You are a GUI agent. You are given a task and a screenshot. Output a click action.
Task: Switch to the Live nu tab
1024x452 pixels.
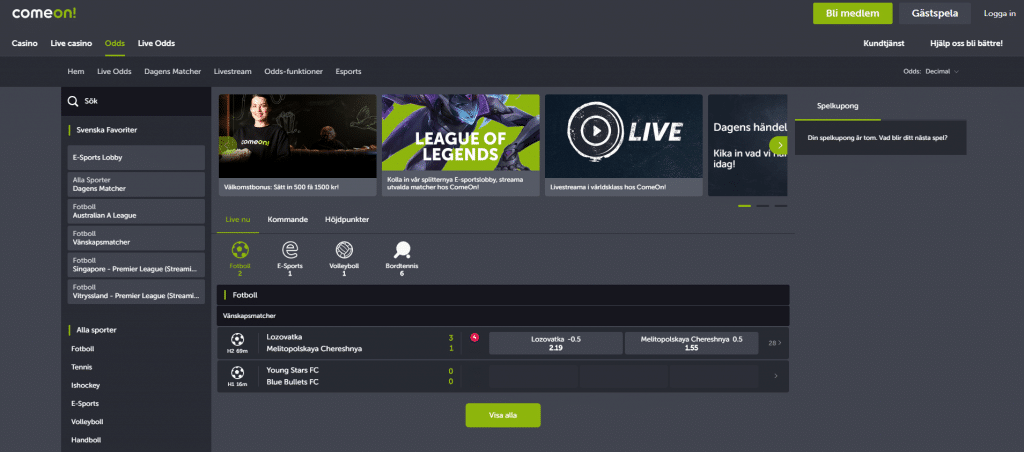[238, 219]
